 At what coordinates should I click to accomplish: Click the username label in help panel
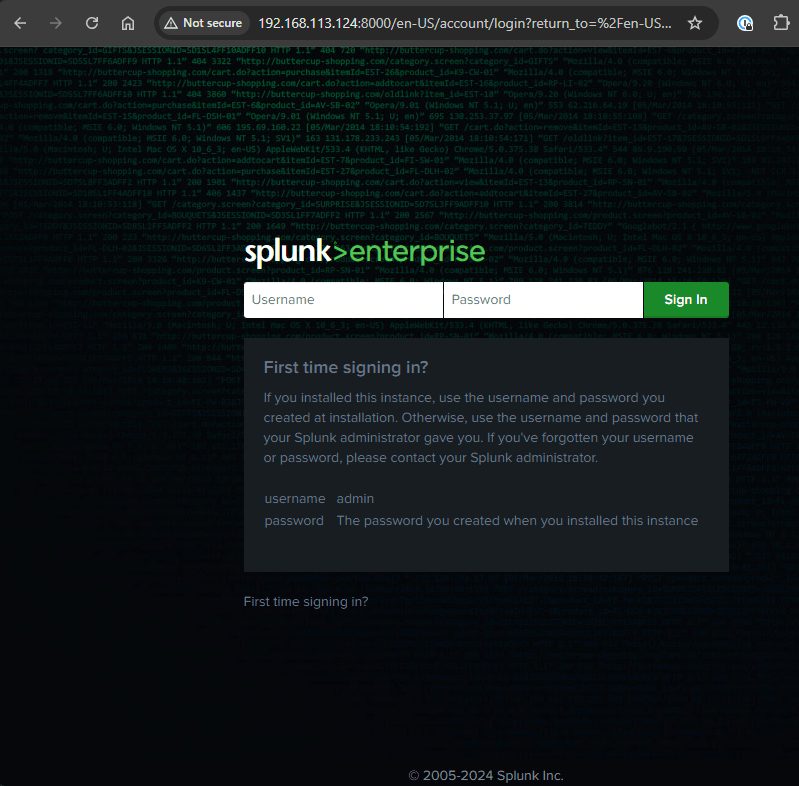pyautogui.click(x=294, y=498)
